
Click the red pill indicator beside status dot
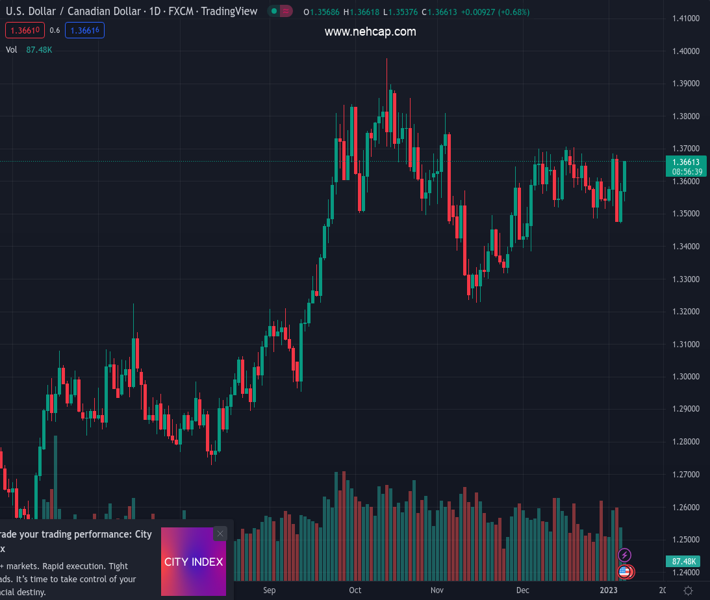(x=286, y=11)
